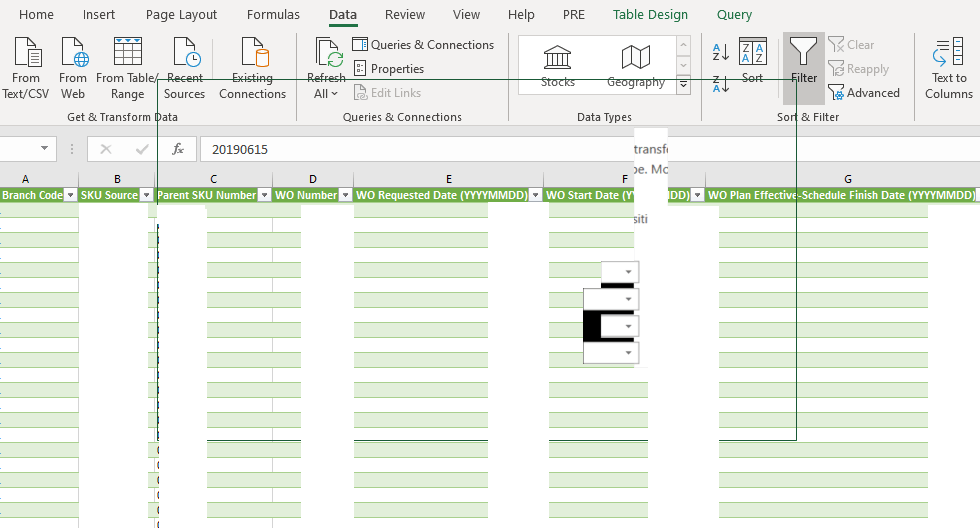Open Parent SKU Number filter dropdown

[264, 195]
